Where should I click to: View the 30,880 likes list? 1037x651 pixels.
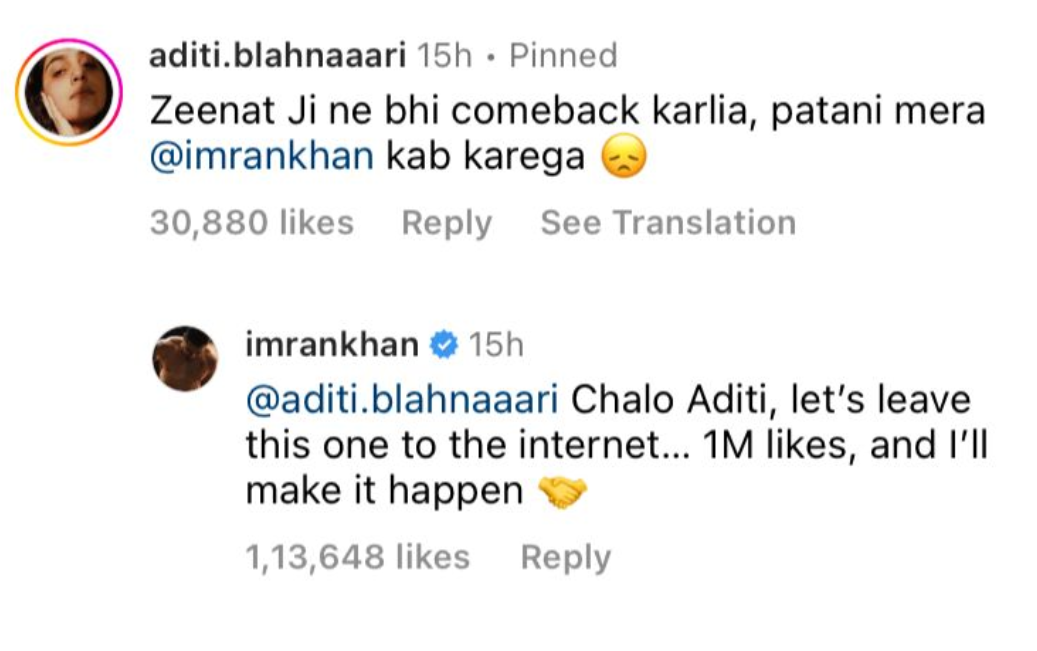pos(252,223)
